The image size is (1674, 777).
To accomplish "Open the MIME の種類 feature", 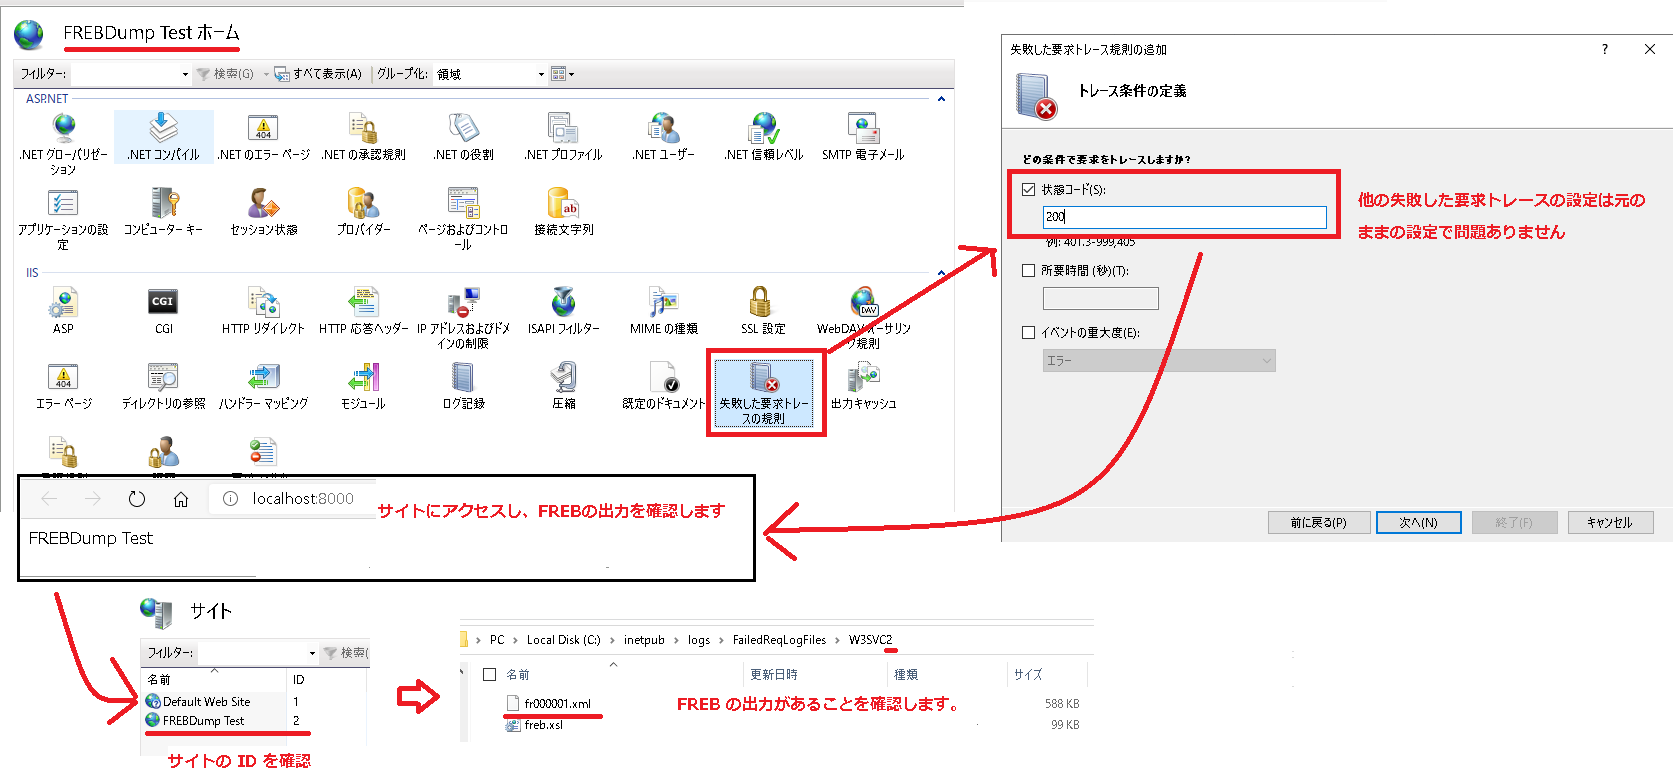I will point(663,310).
